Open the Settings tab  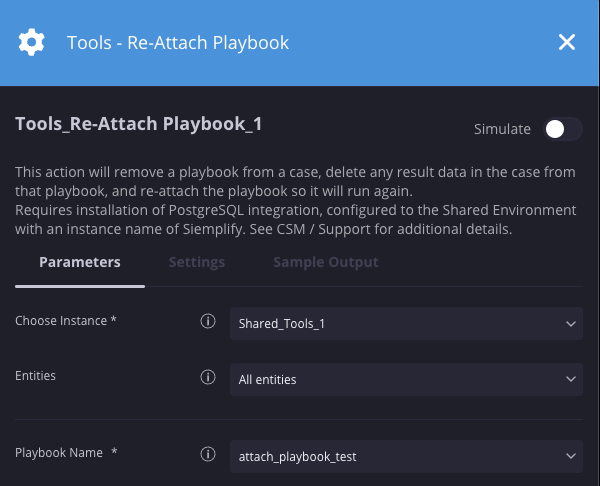pyautogui.click(x=196, y=262)
